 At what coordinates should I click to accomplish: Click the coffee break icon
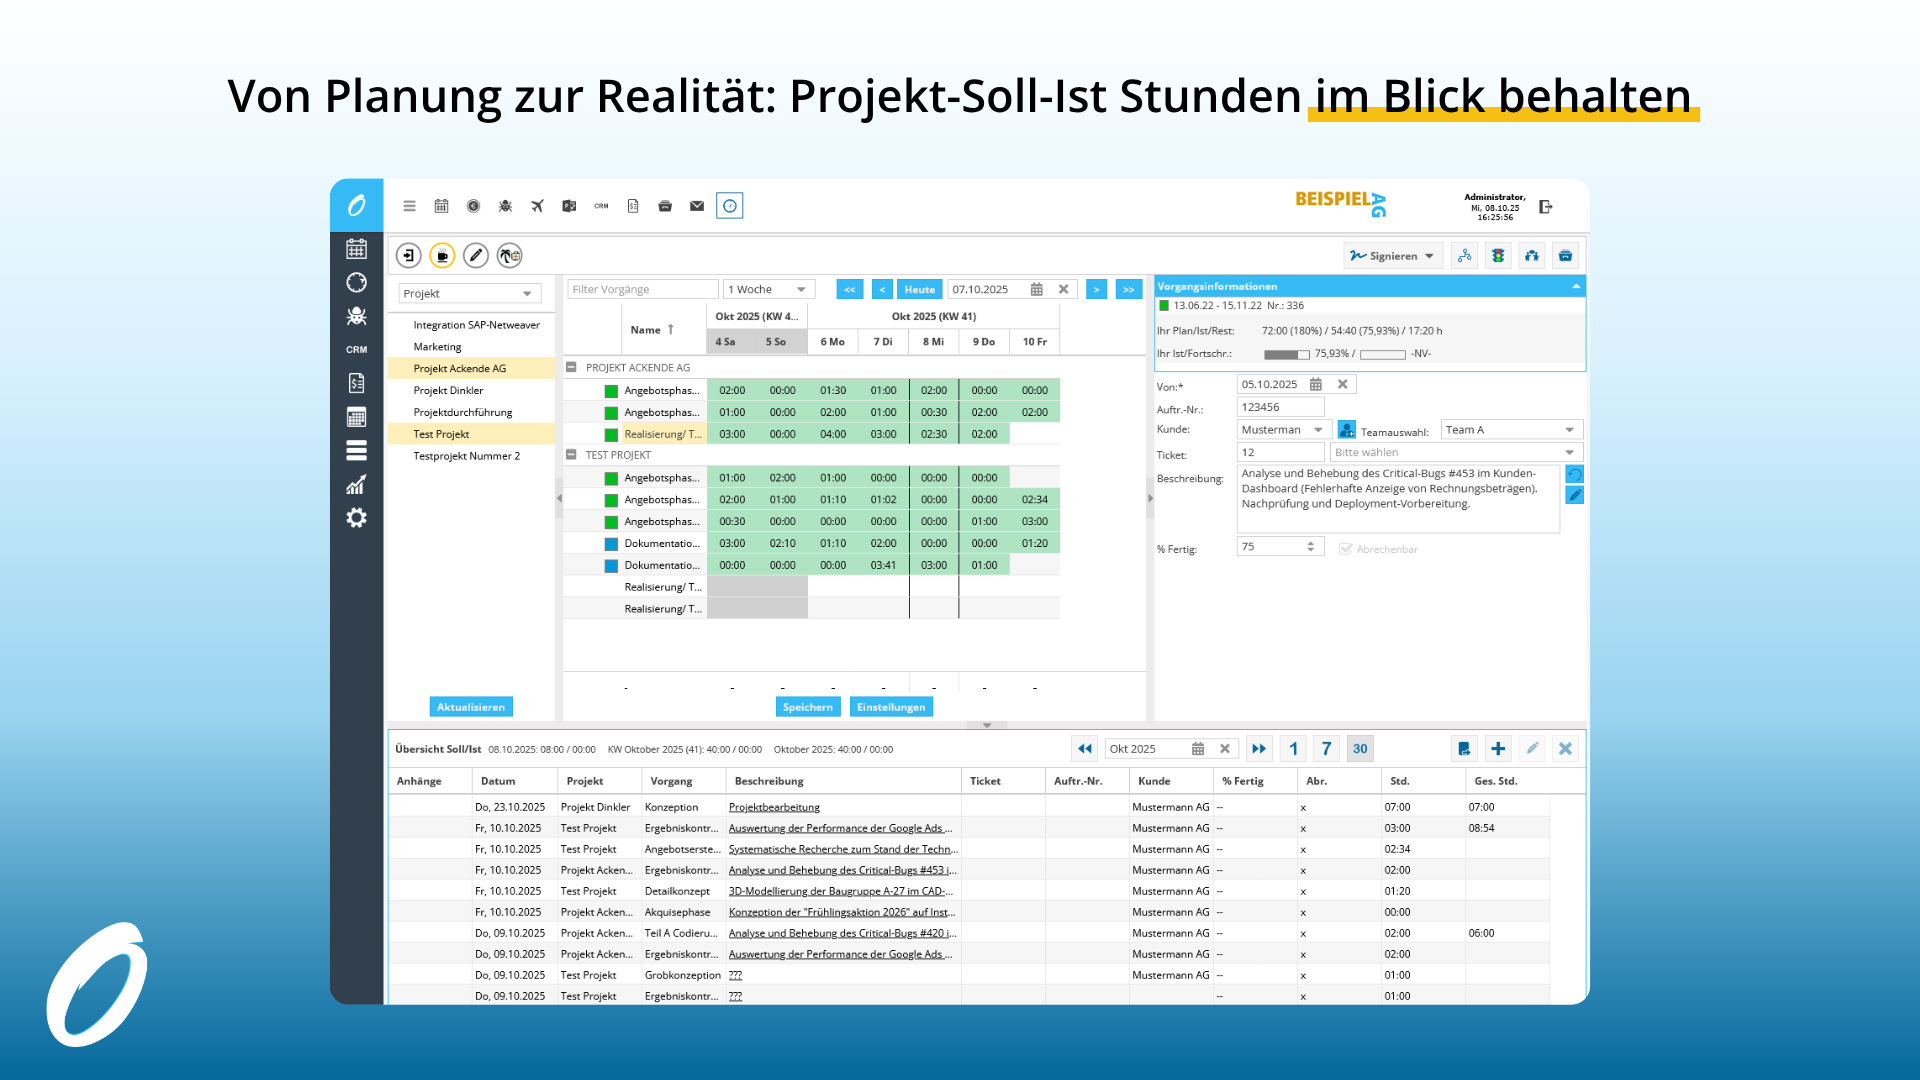point(442,256)
